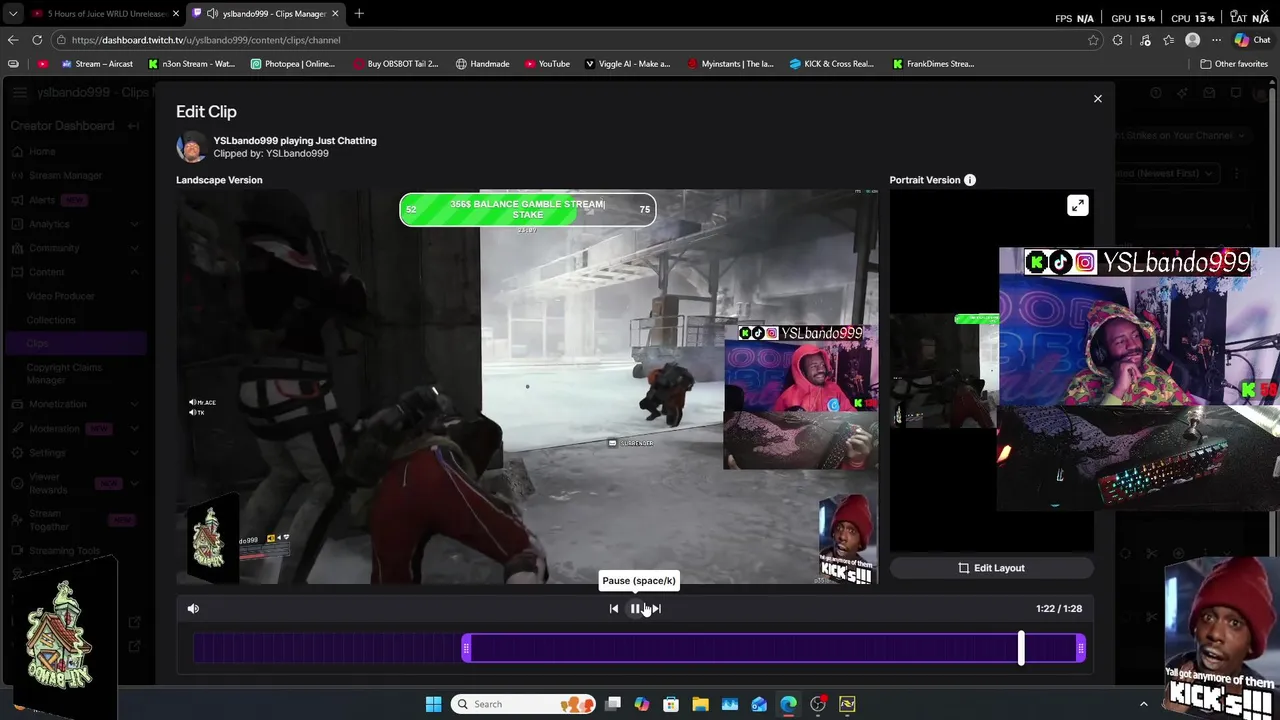Click the dashboard.twitch.tv address bar
This screenshot has width=1280, height=720.
coord(570,40)
